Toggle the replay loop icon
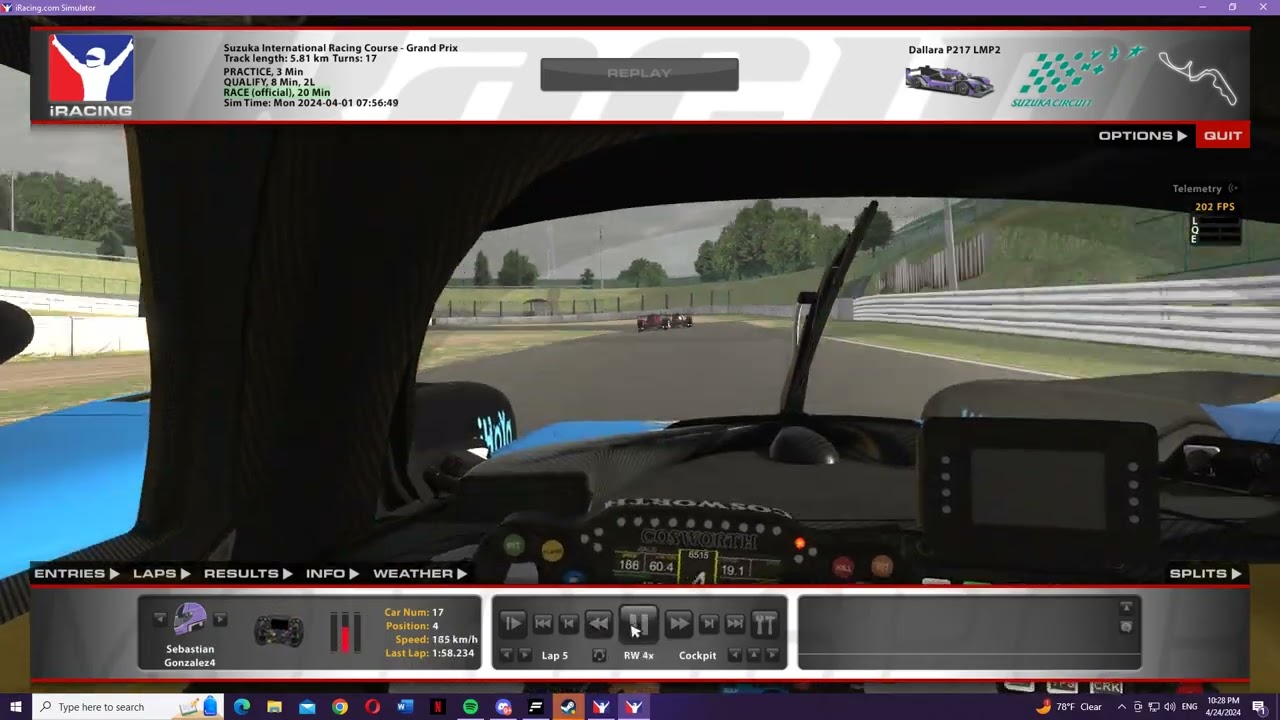Viewport: 1280px width, 720px height. pyautogui.click(x=599, y=655)
